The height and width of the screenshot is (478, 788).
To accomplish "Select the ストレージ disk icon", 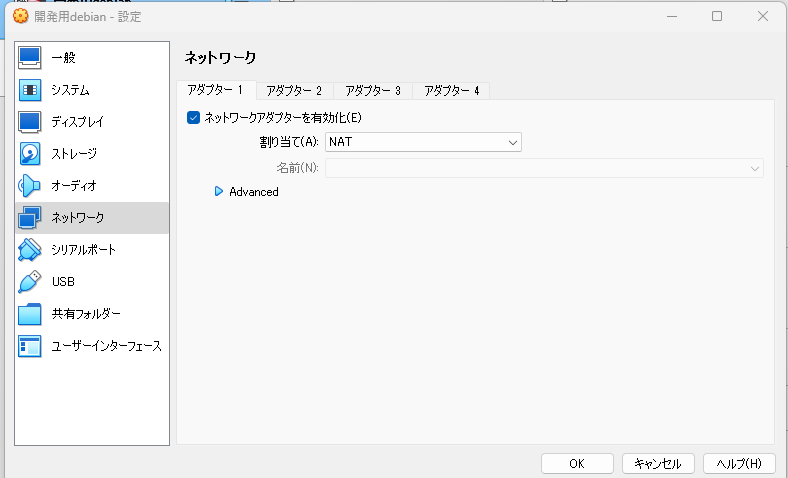I will click(30, 154).
